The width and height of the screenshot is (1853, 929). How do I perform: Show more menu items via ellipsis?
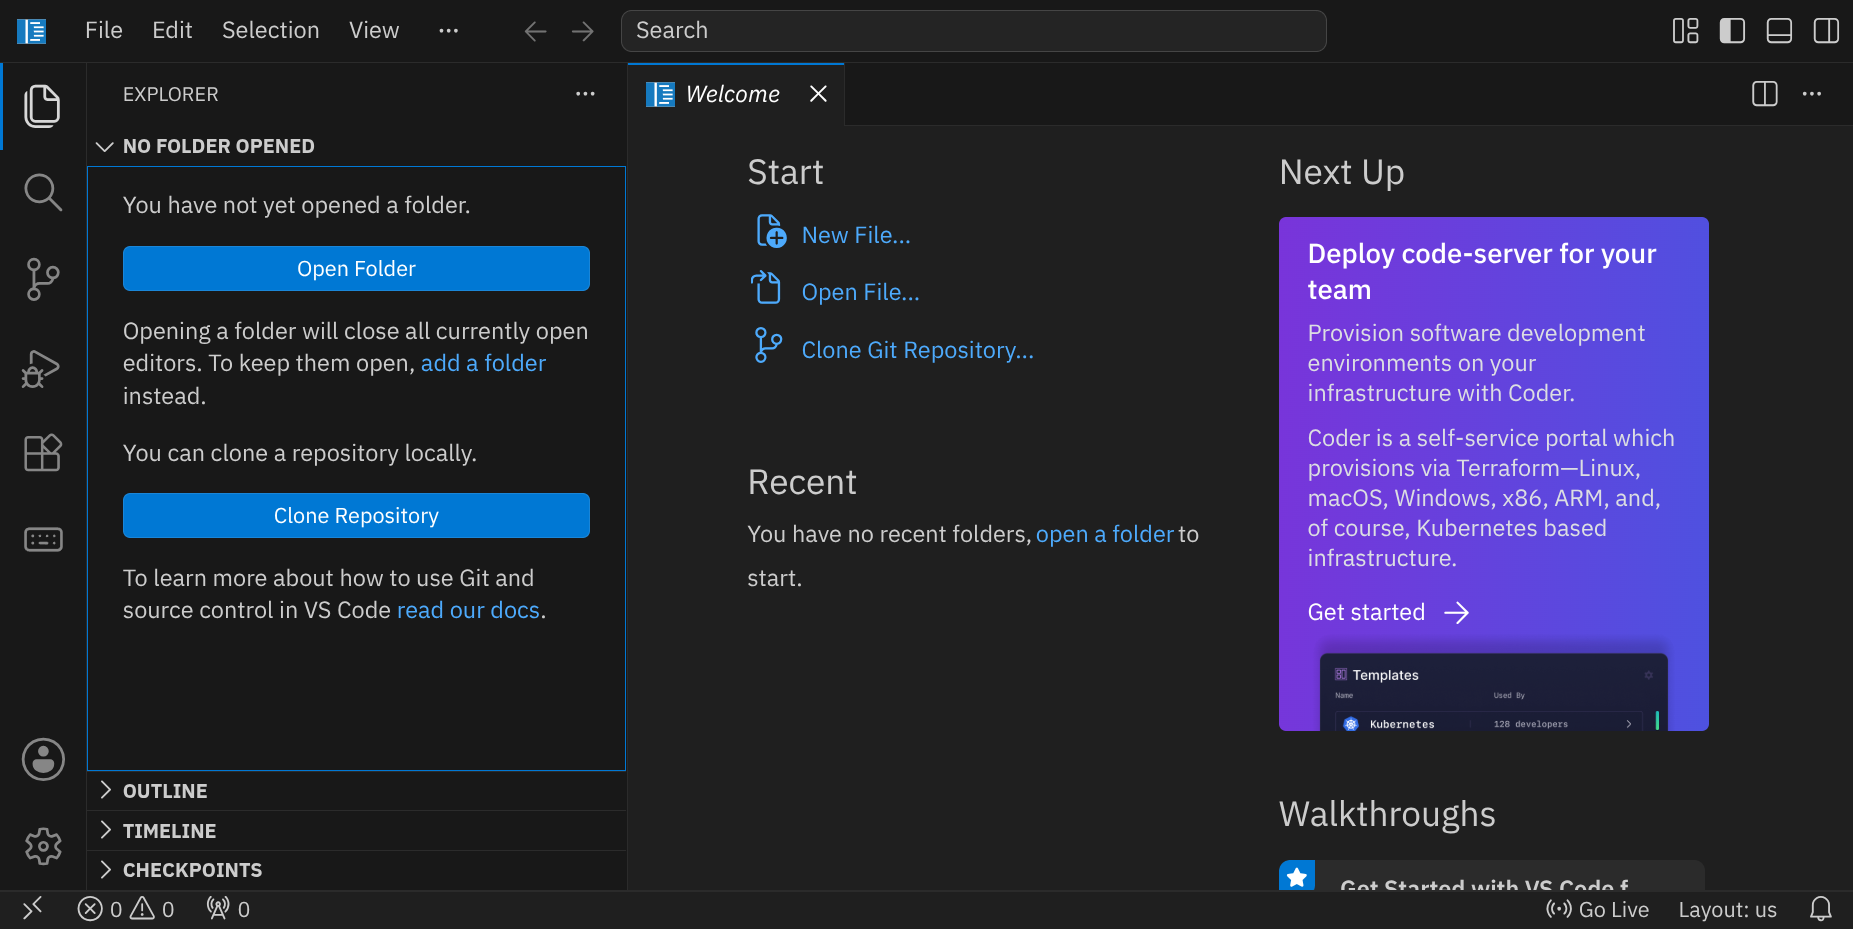pyautogui.click(x=449, y=31)
